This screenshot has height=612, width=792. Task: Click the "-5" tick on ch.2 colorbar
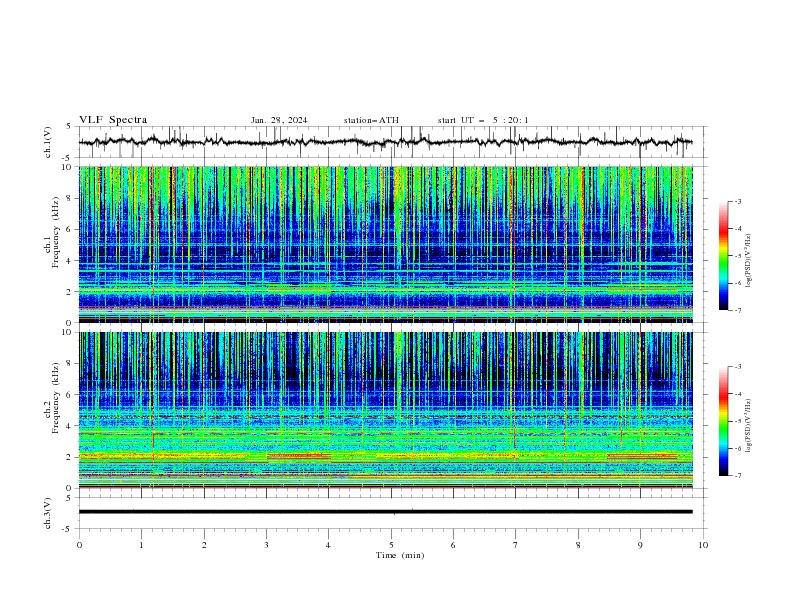coord(737,421)
